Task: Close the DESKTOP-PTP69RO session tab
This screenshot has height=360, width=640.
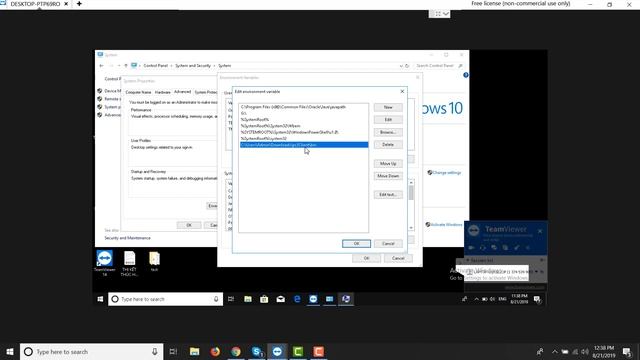Action: [x=66, y=4]
